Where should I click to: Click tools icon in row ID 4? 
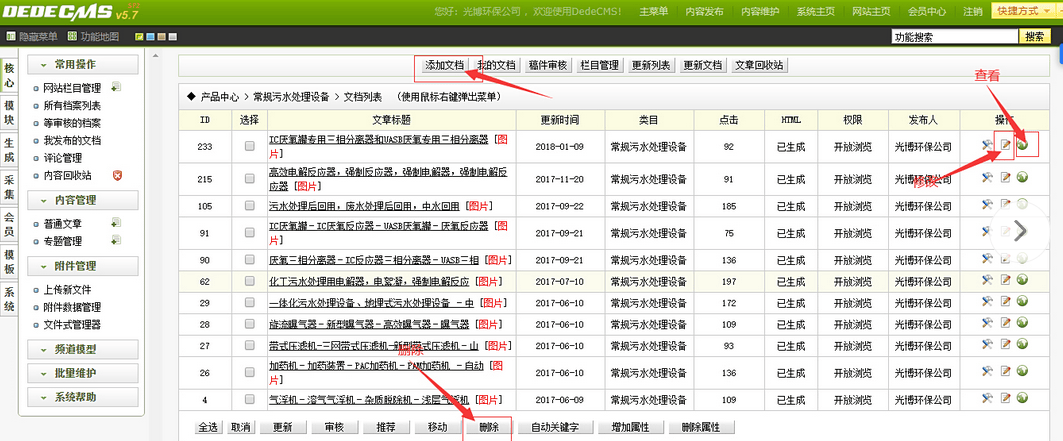(x=987, y=398)
